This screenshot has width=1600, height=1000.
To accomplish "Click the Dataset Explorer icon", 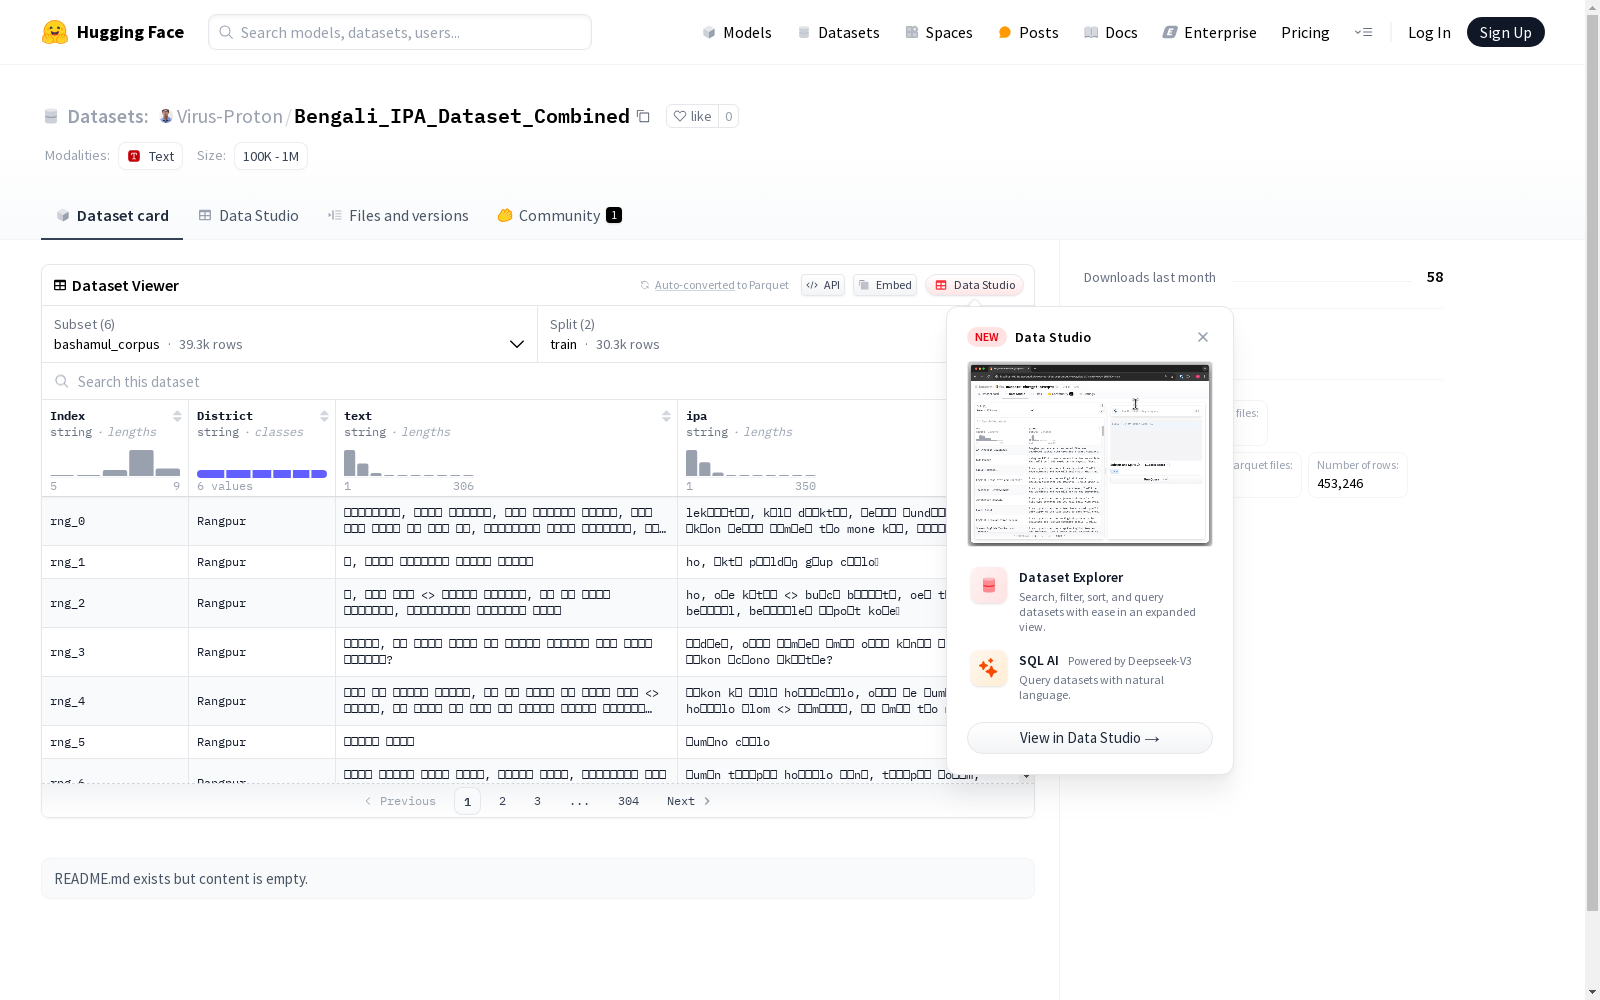I will (989, 585).
